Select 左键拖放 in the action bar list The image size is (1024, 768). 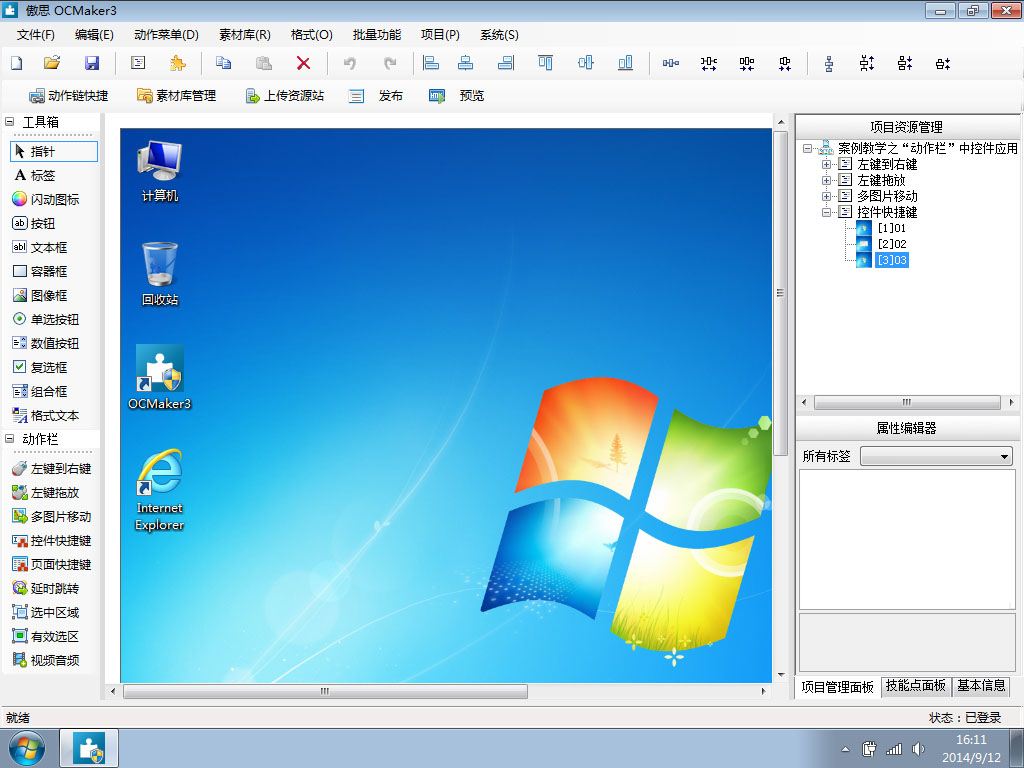(46, 492)
